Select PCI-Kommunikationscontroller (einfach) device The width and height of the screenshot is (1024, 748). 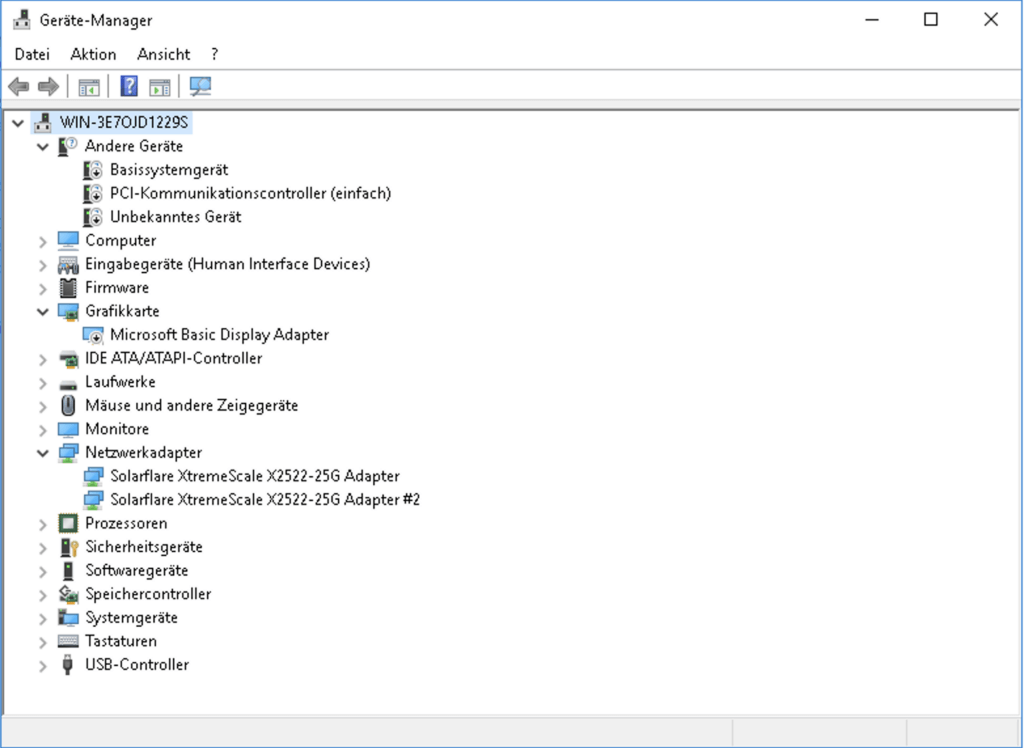pos(250,193)
